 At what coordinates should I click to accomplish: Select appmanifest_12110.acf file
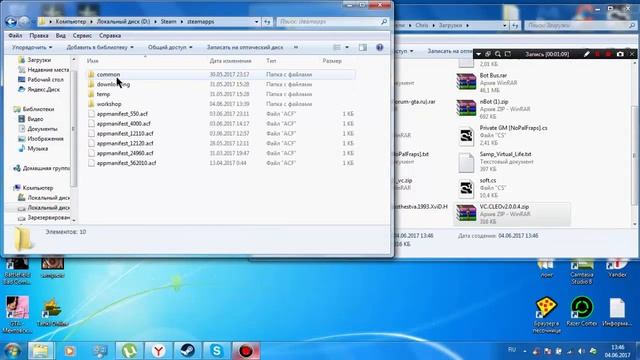[x=125, y=133]
